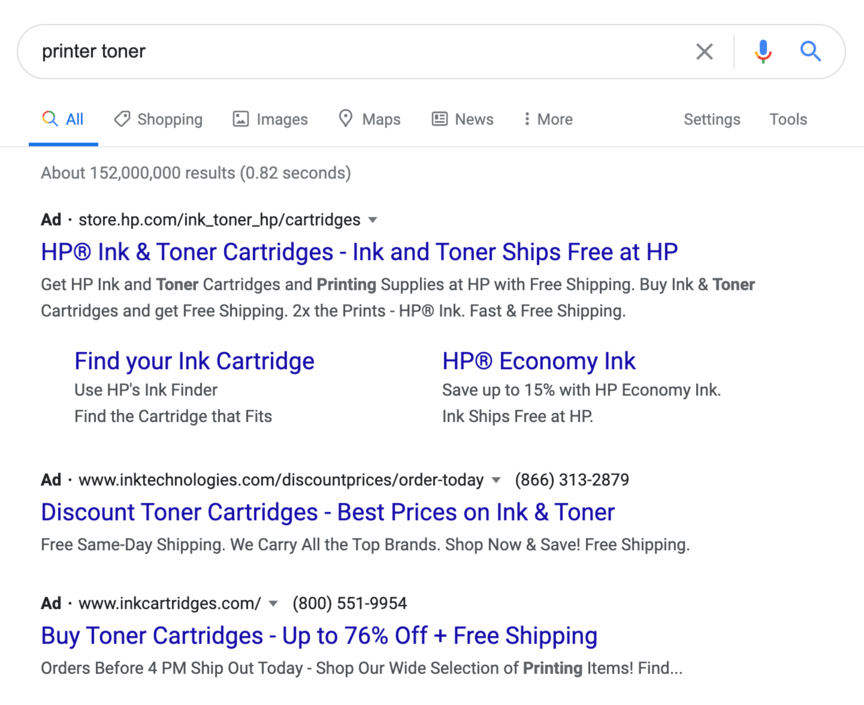The image size is (864, 705).
Task: Open the search Tools options
Action: click(x=788, y=120)
